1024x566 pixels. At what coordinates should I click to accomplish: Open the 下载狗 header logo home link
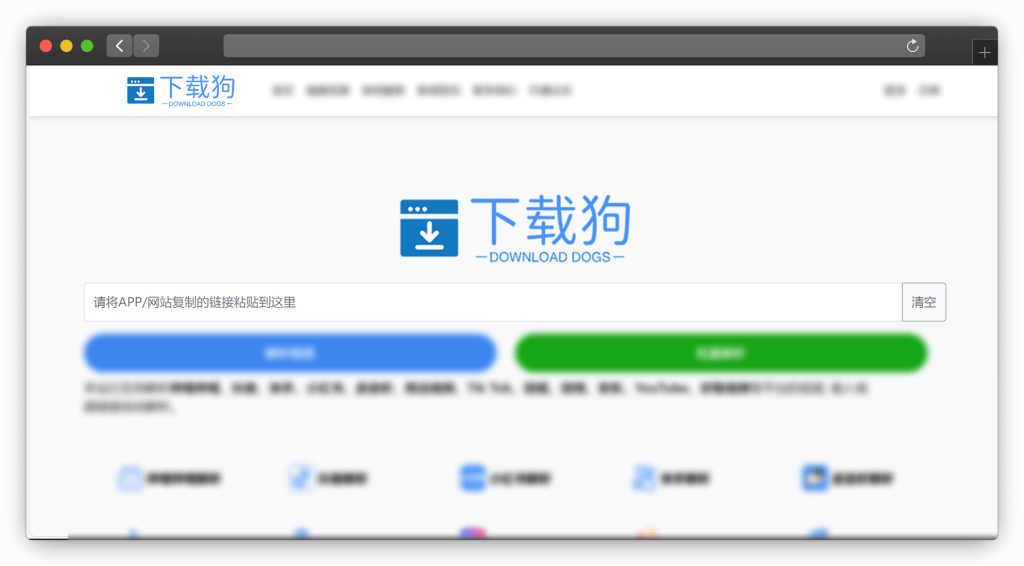point(181,91)
